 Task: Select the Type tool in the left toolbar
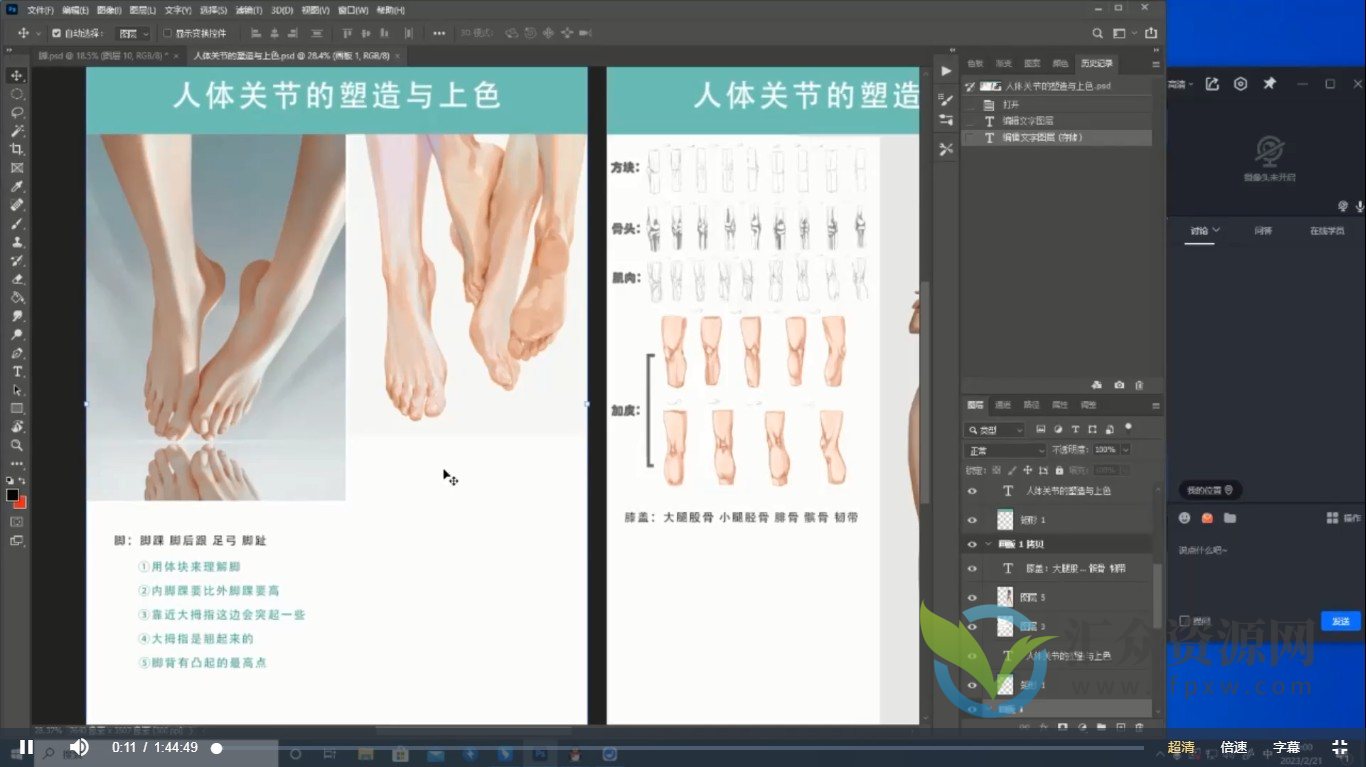click(15, 371)
